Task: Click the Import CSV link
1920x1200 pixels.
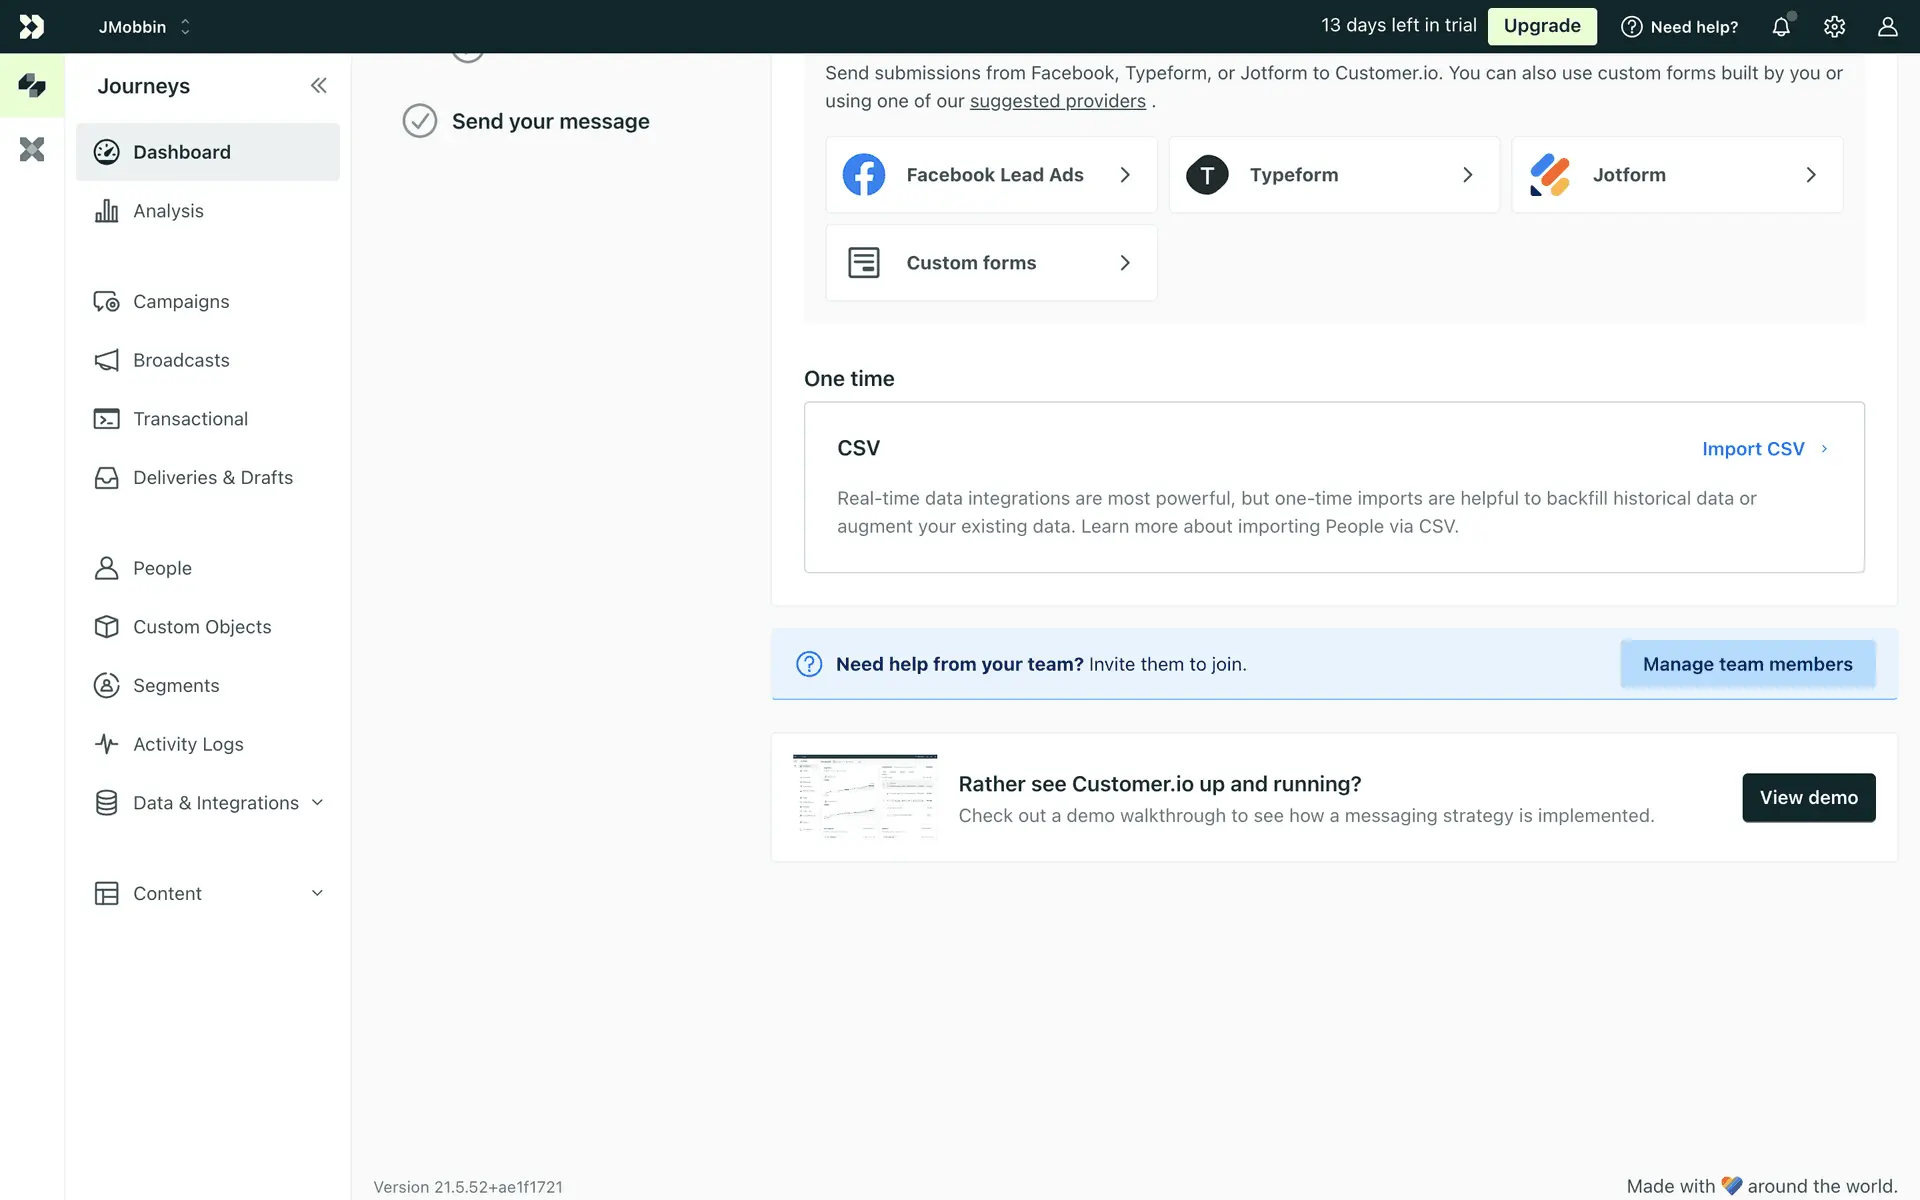Action: click(x=1753, y=449)
